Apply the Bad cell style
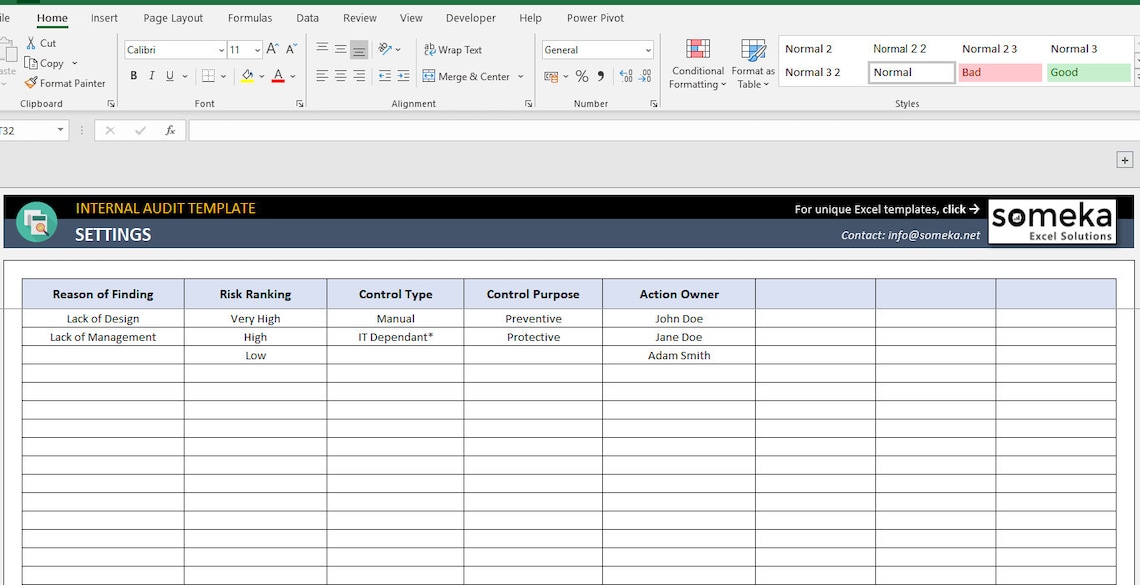This screenshot has height=585, width=1140. pos(999,72)
